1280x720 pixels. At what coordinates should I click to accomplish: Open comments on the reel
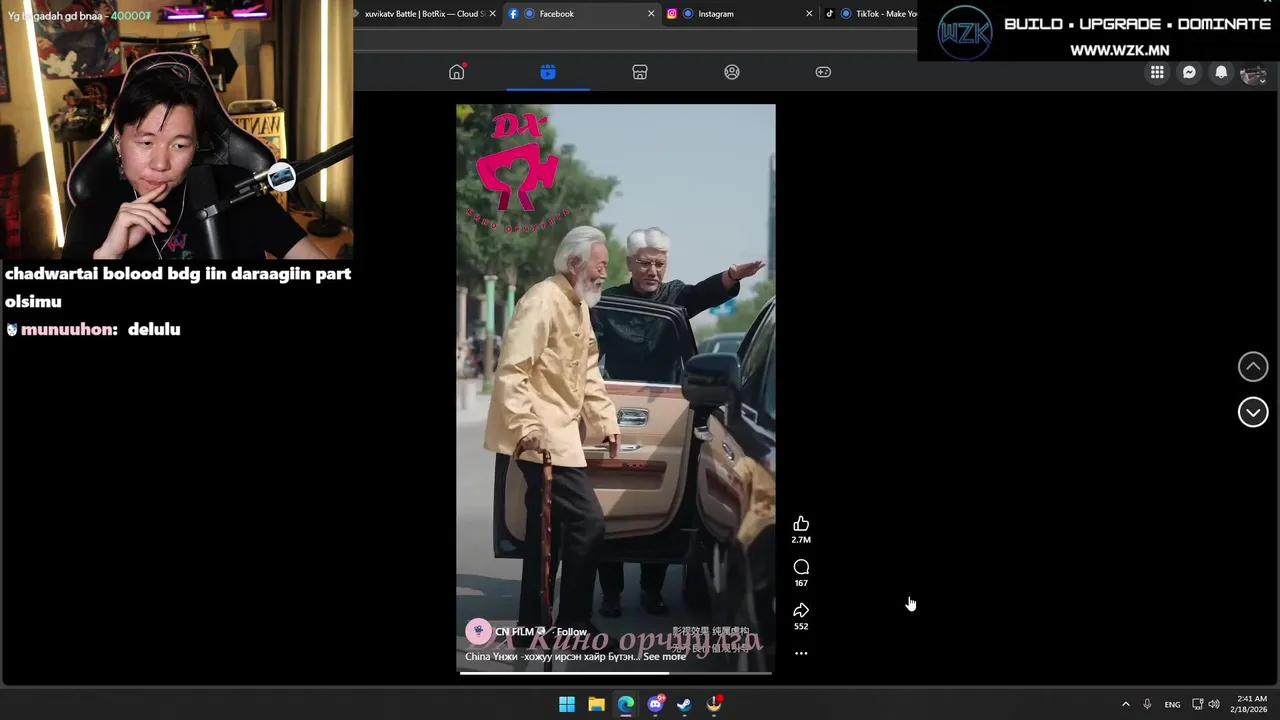click(x=801, y=567)
